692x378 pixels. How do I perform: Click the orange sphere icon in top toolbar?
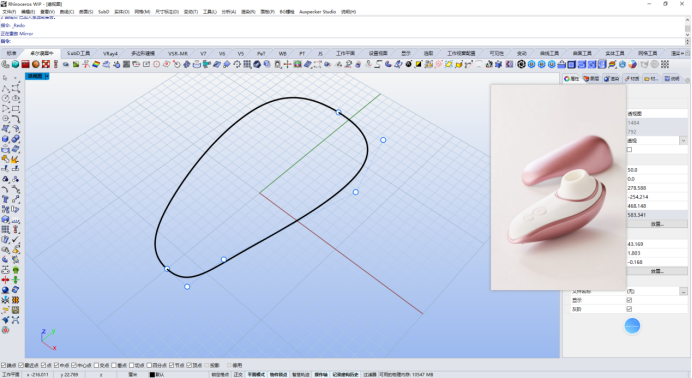click(x=36, y=64)
